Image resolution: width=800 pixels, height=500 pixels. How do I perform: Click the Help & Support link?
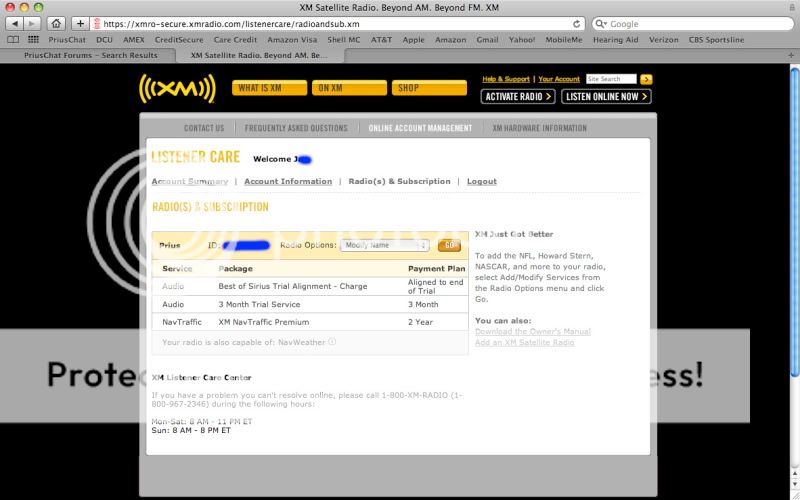[x=506, y=79]
